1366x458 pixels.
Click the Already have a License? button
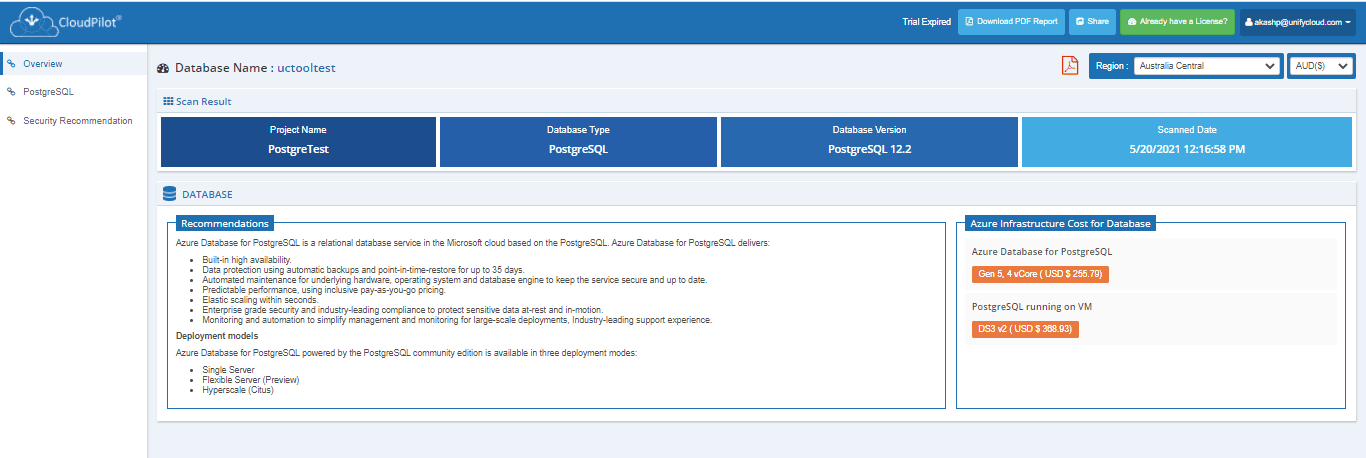[x=1177, y=21]
